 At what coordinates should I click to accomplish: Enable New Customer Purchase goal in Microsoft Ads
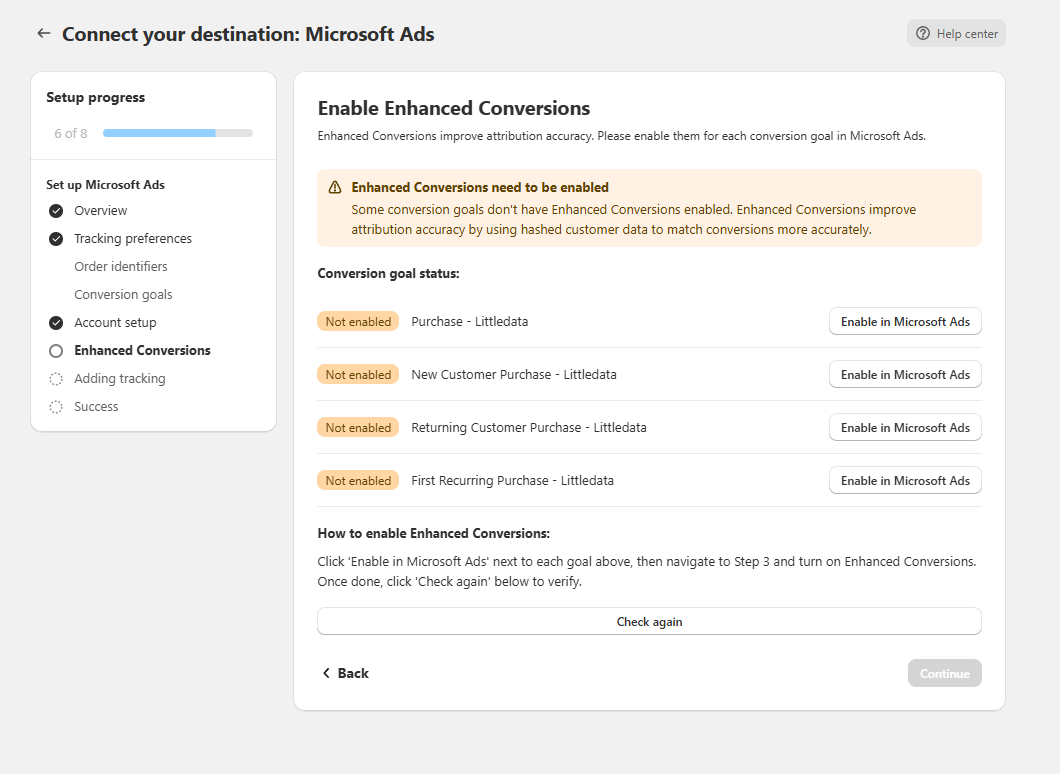905,375
